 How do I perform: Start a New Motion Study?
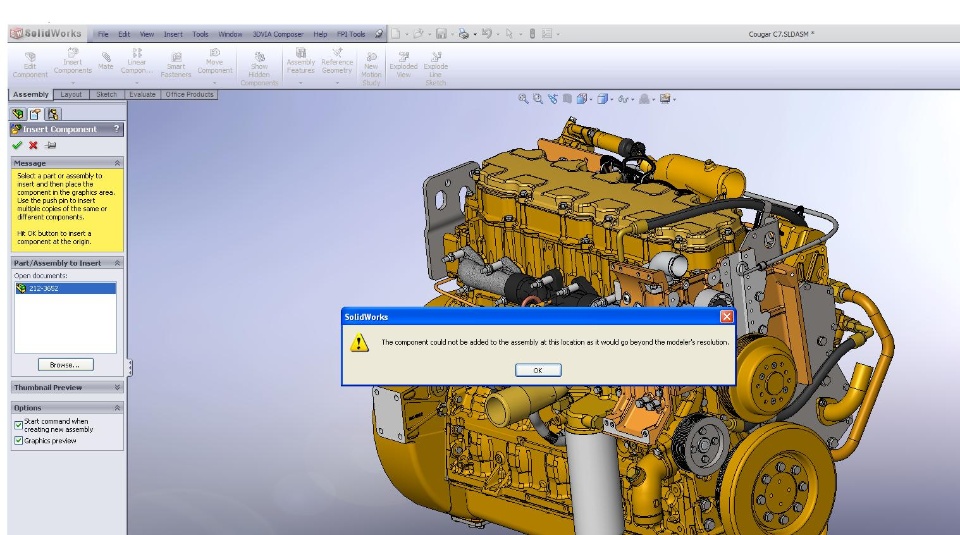pos(371,69)
